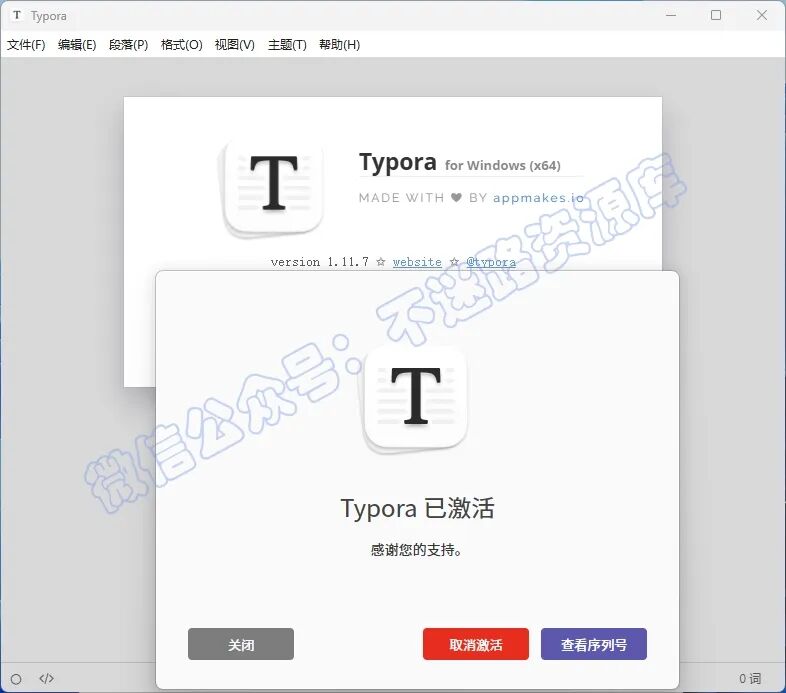Open the 文件(F) menu
The image size is (786, 693).
[x=26, y=45]
